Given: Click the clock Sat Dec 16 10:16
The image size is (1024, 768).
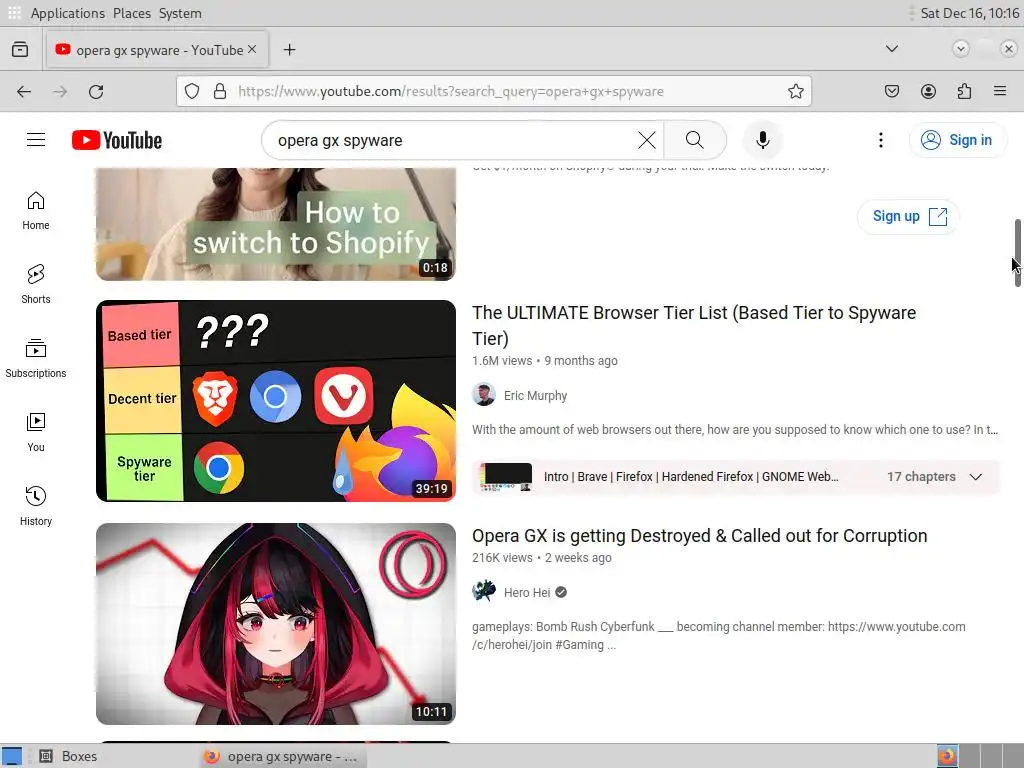Looking at the screenshot, I should point(970,13).
